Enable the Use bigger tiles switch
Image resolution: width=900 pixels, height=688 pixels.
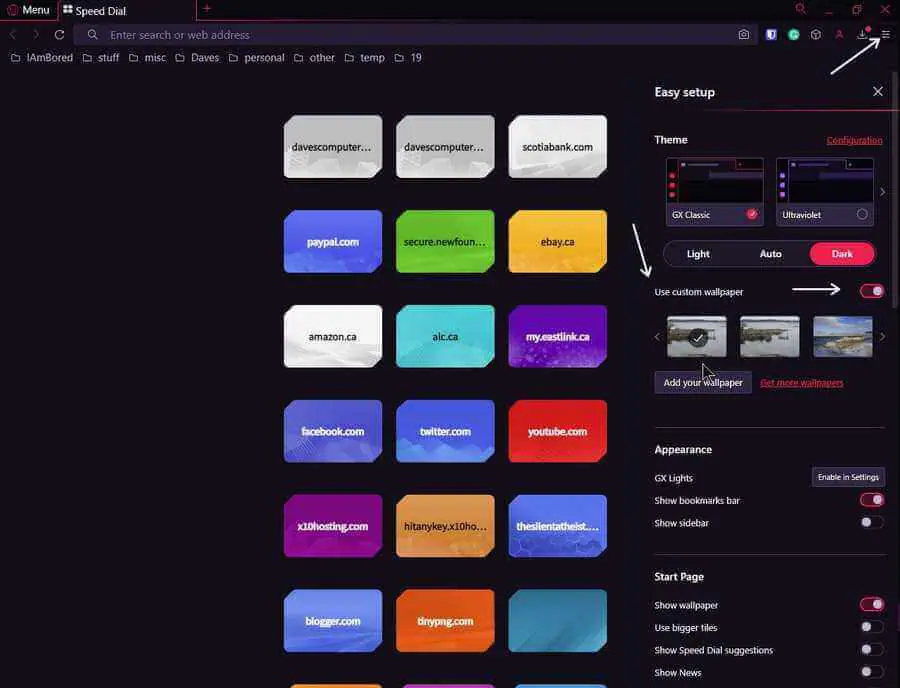(872, 627)
